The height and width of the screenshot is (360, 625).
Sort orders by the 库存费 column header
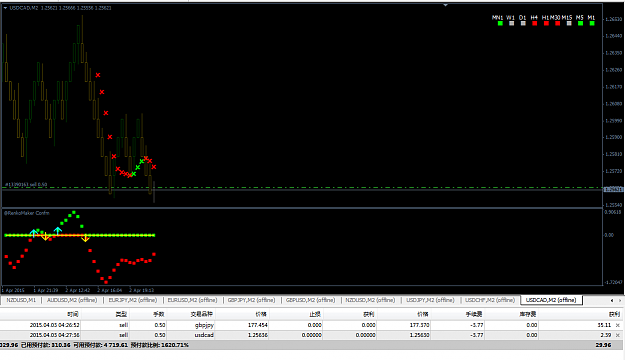528,315
